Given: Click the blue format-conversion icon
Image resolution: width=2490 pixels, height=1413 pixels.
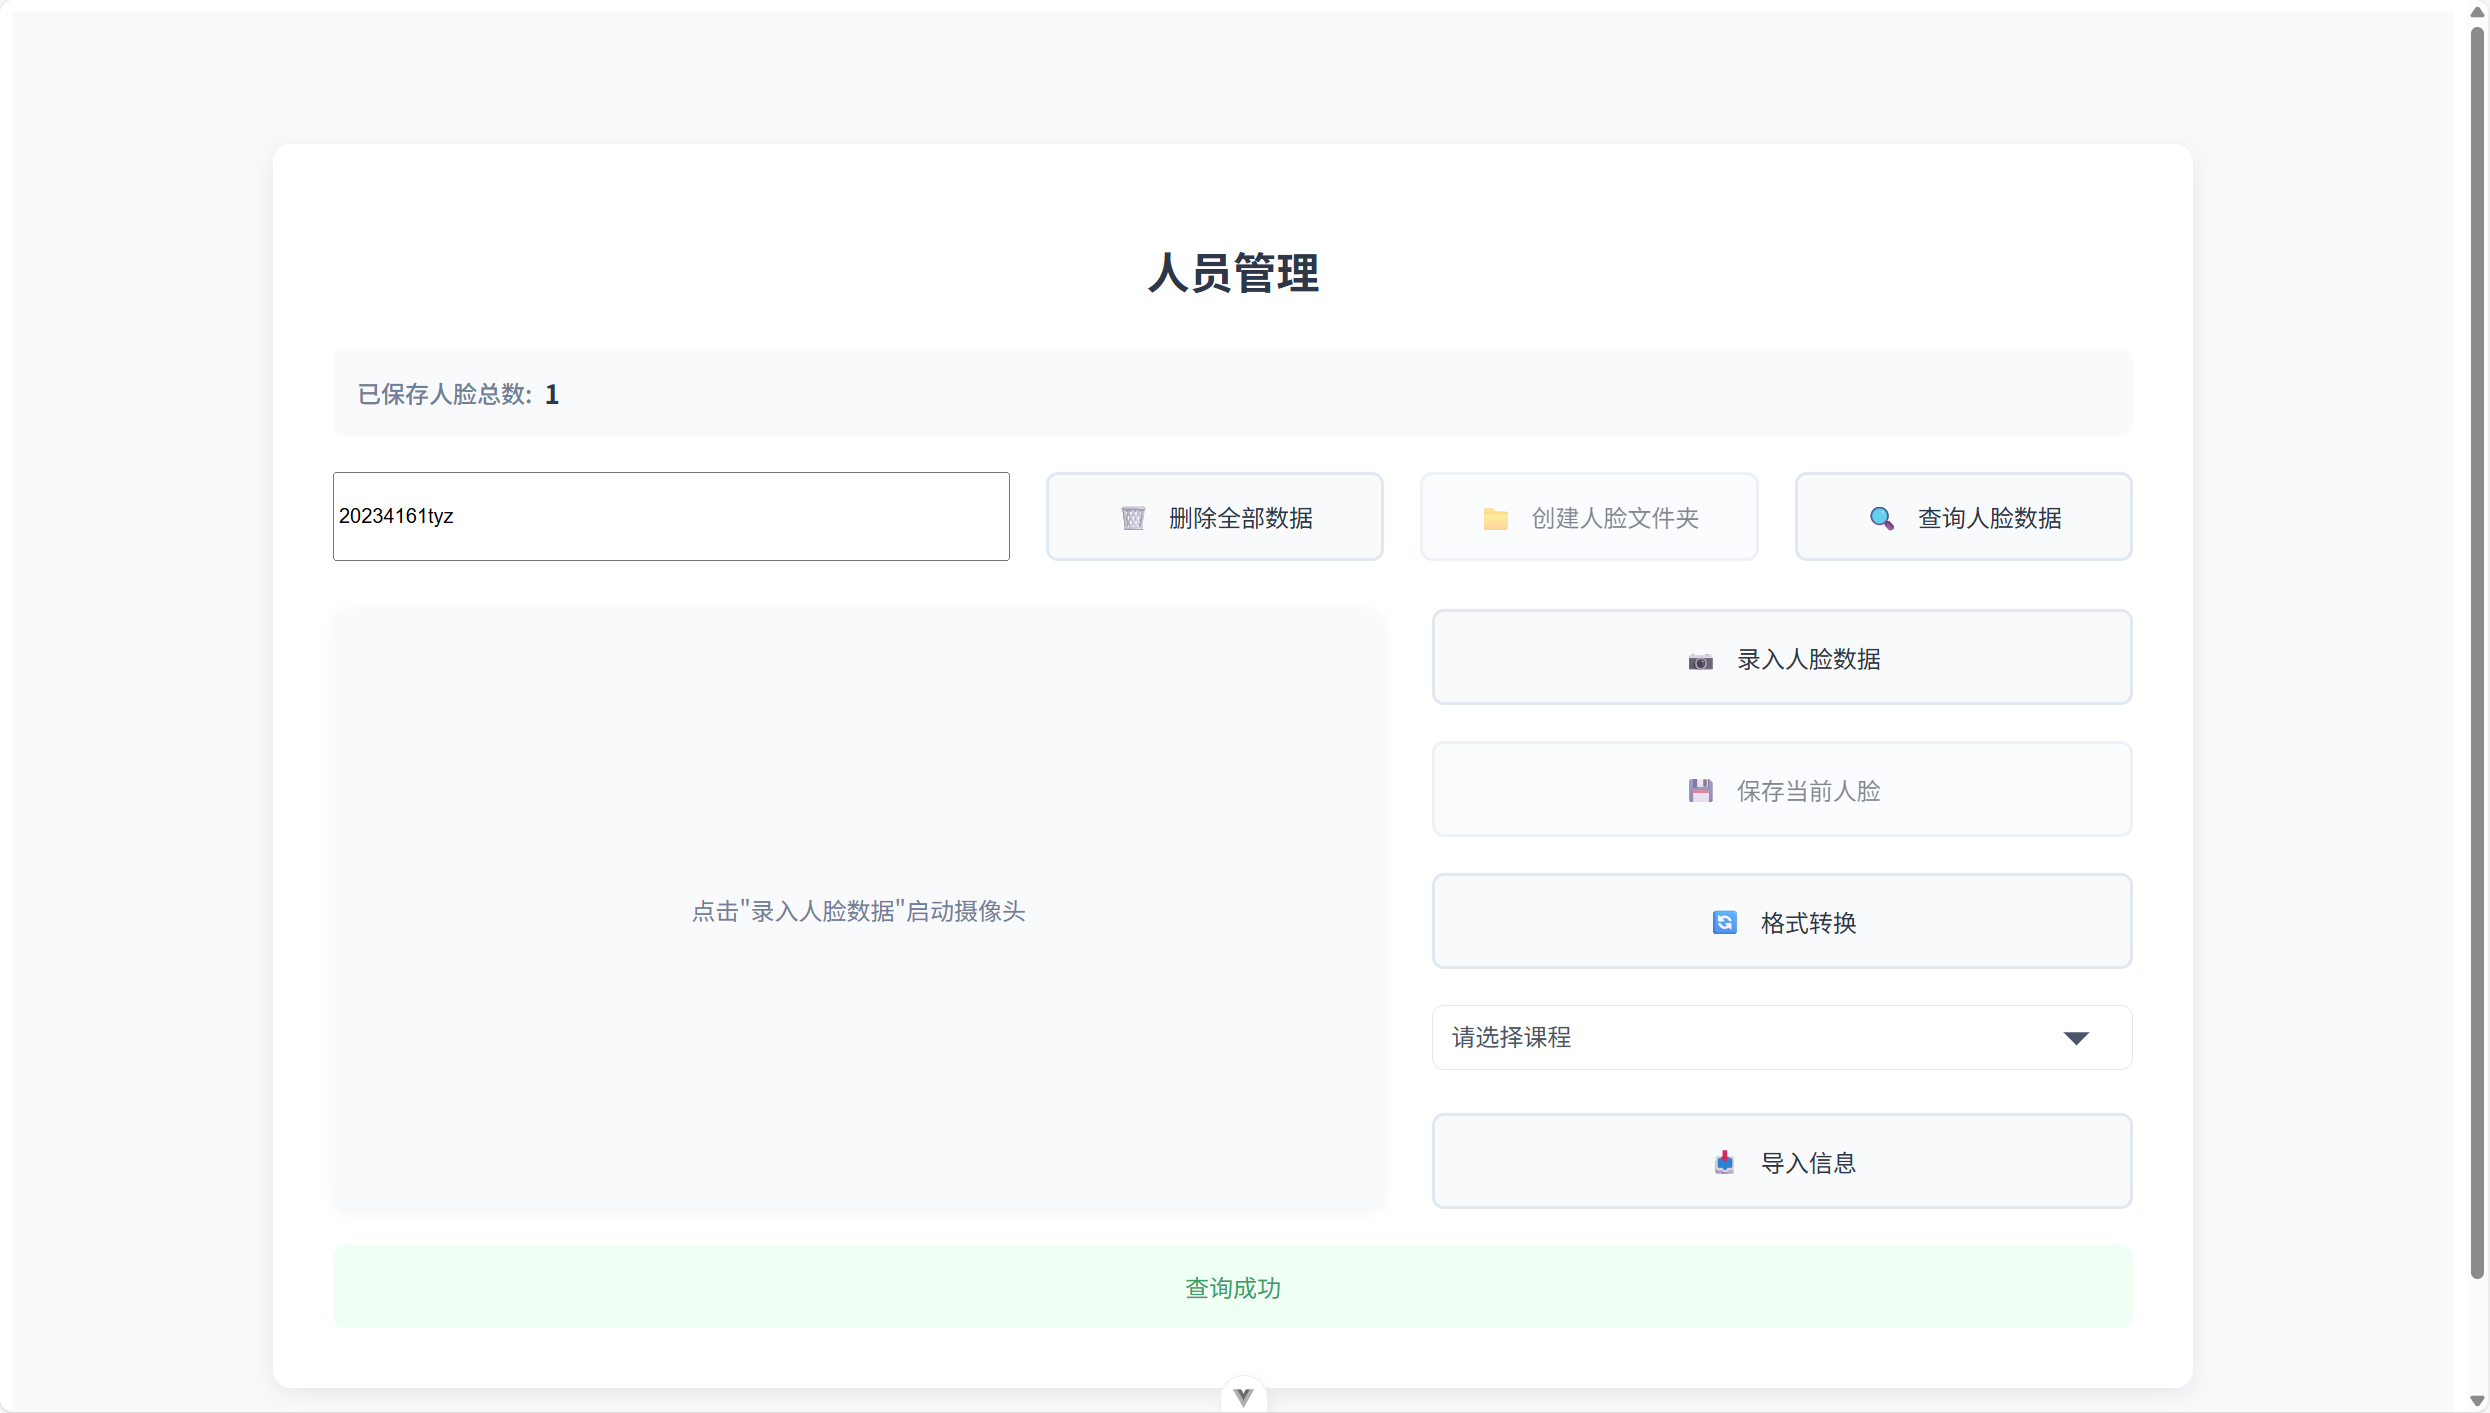Looking at the screenshot, I should coord(1724,922).
